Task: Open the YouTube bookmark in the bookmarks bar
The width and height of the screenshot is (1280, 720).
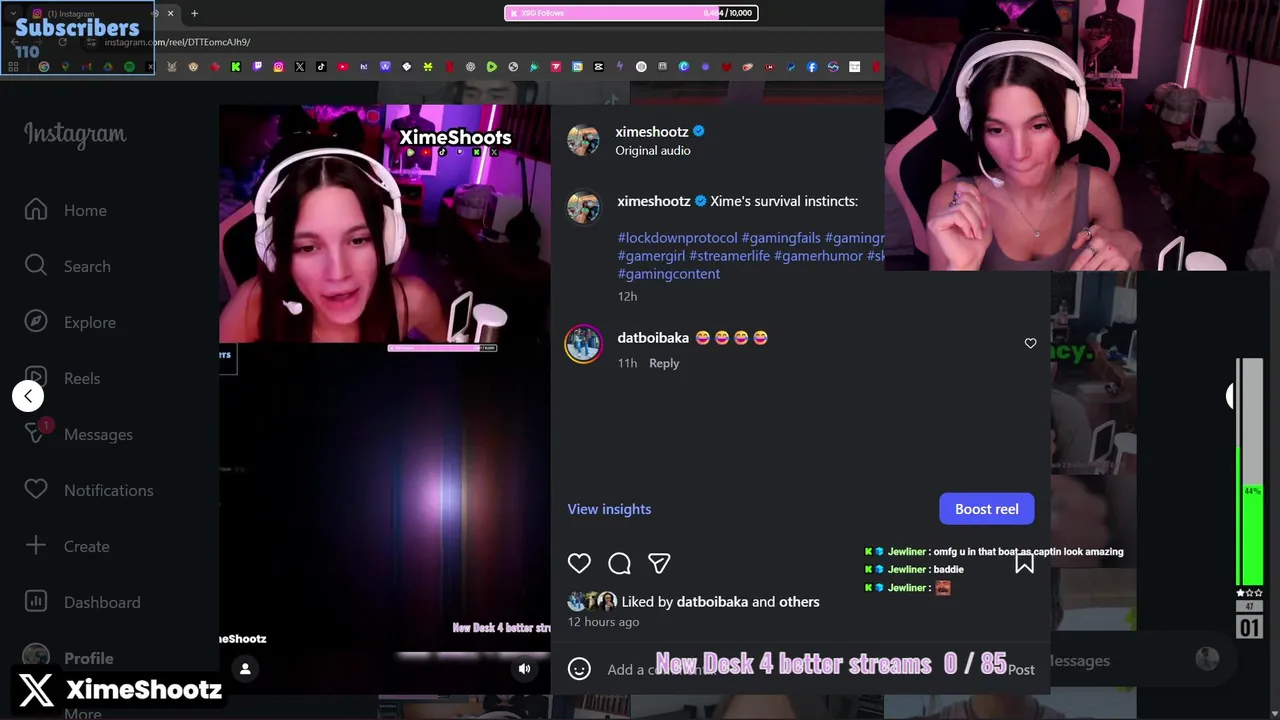Action: click(343, 67)
